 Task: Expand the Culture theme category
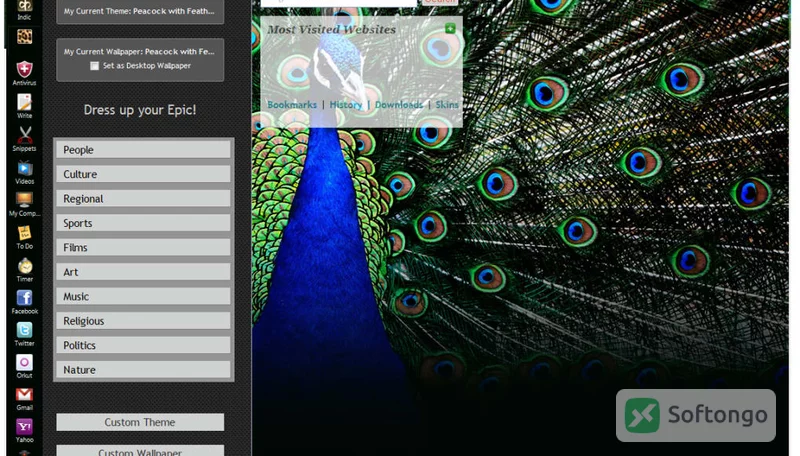pos(143,174)
